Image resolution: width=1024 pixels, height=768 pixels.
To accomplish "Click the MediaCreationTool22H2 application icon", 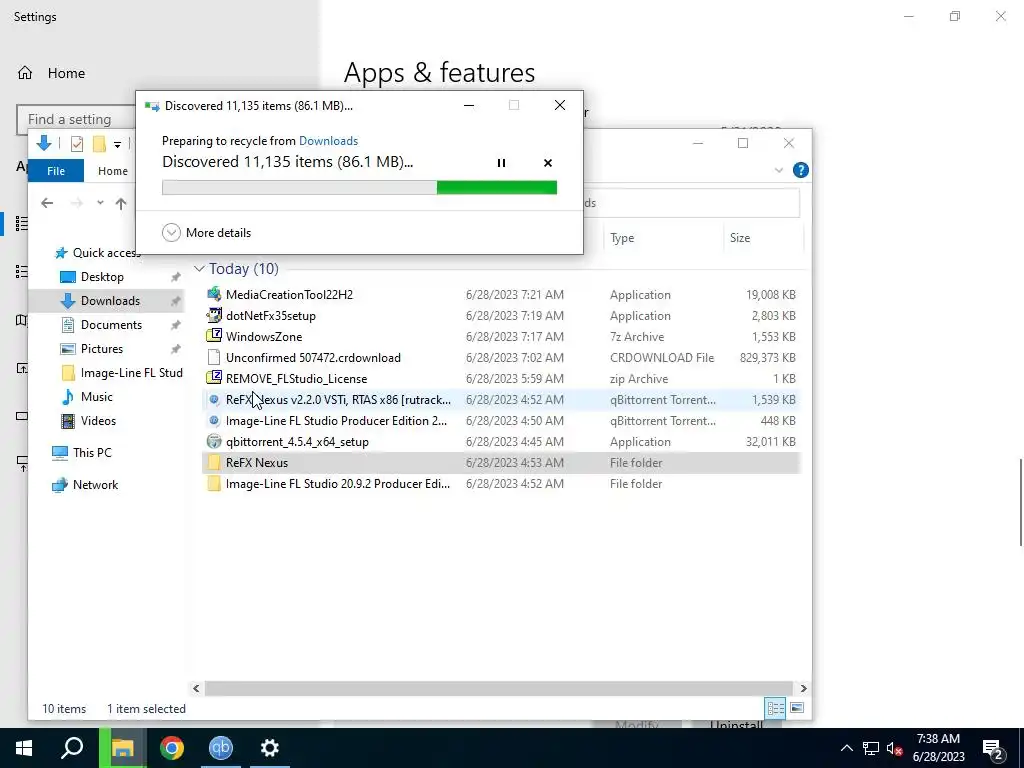I will 214,294.
